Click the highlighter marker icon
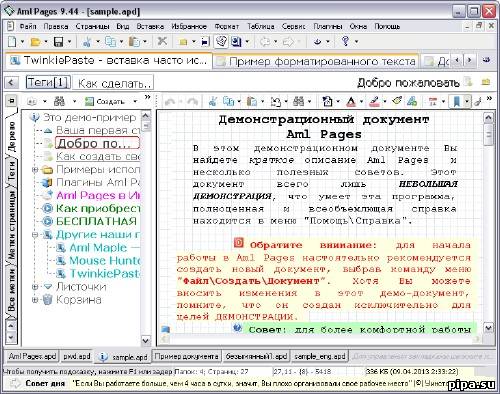The height and width of the screenshot is (394, 500). [375, 101]
